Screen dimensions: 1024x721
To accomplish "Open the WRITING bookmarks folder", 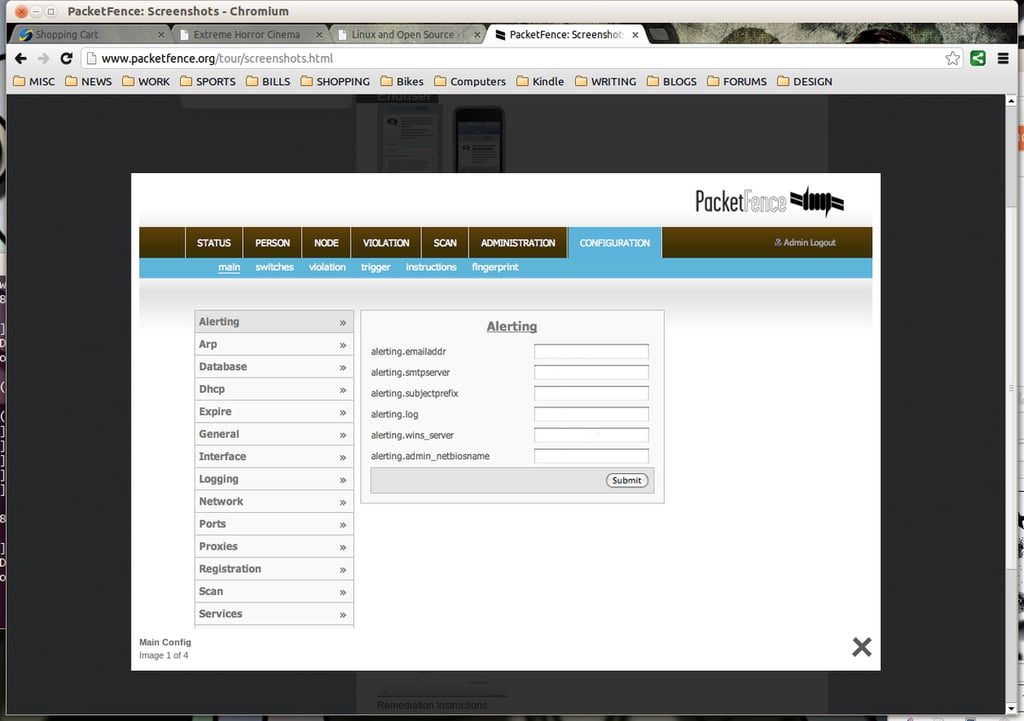I will pos(605,82).
